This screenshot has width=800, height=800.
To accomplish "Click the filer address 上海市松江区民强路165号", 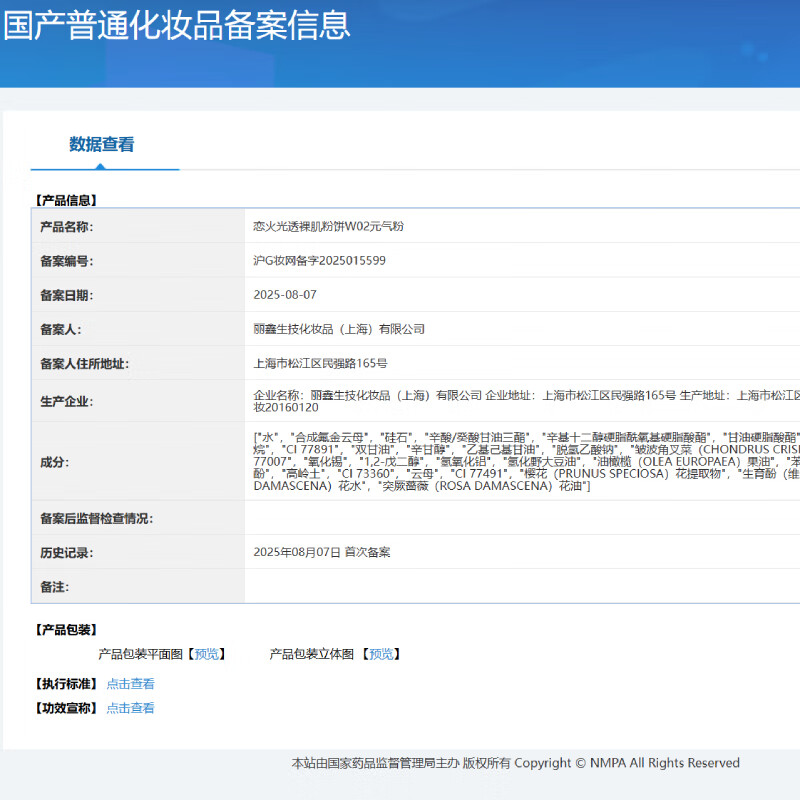I will click(320, 364).
